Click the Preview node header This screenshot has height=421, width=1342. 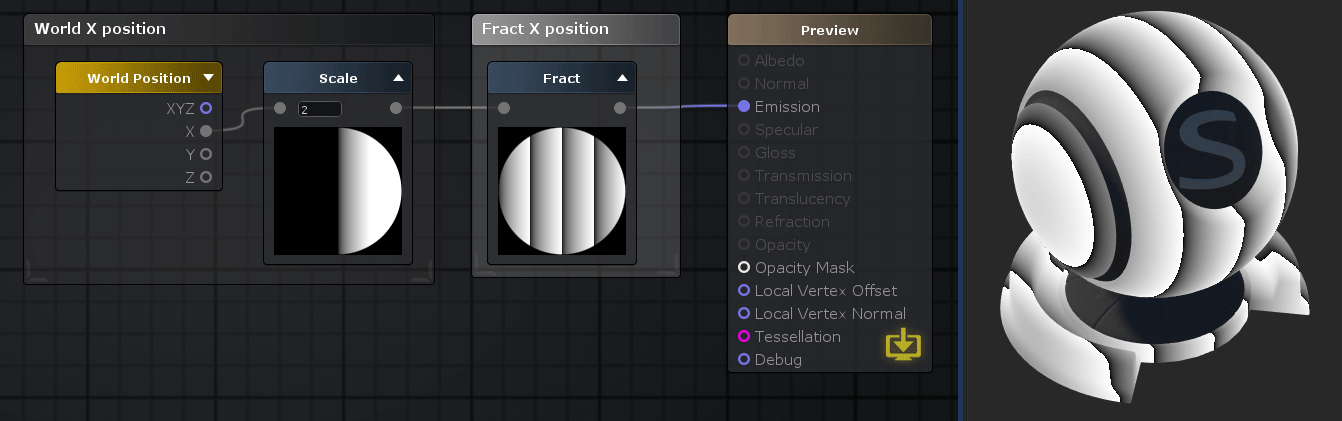[829, 30]
